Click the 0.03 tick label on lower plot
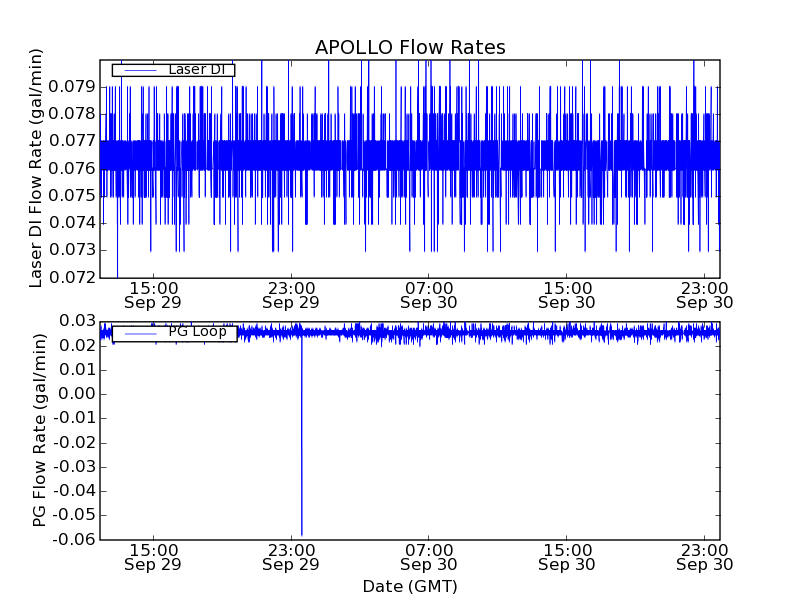 [73, 321]
